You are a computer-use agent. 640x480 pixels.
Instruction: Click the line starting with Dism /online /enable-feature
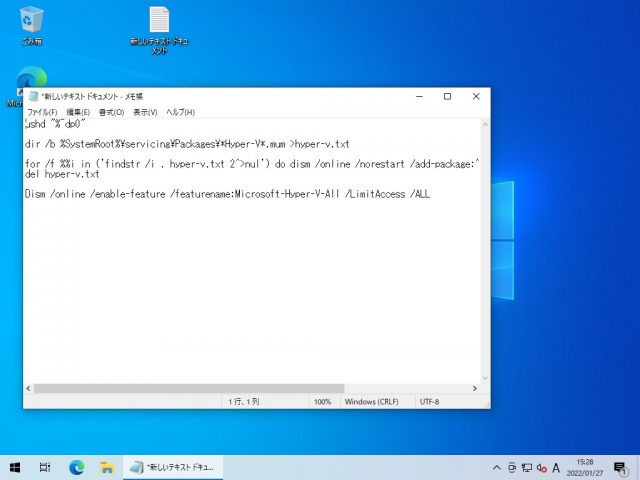click(x=227, y=194)
